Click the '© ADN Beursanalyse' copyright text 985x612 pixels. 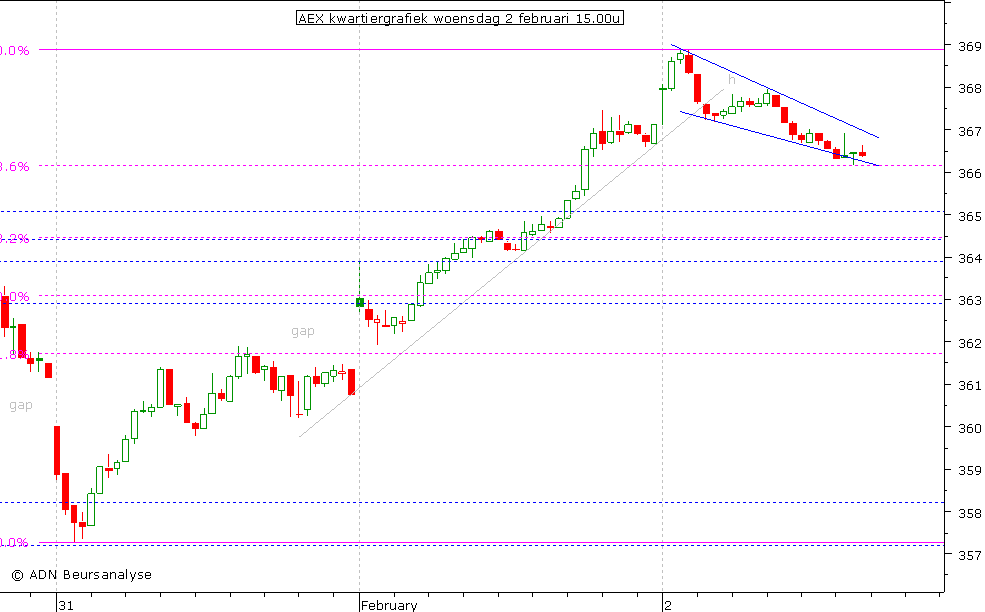tap(82, 574)
